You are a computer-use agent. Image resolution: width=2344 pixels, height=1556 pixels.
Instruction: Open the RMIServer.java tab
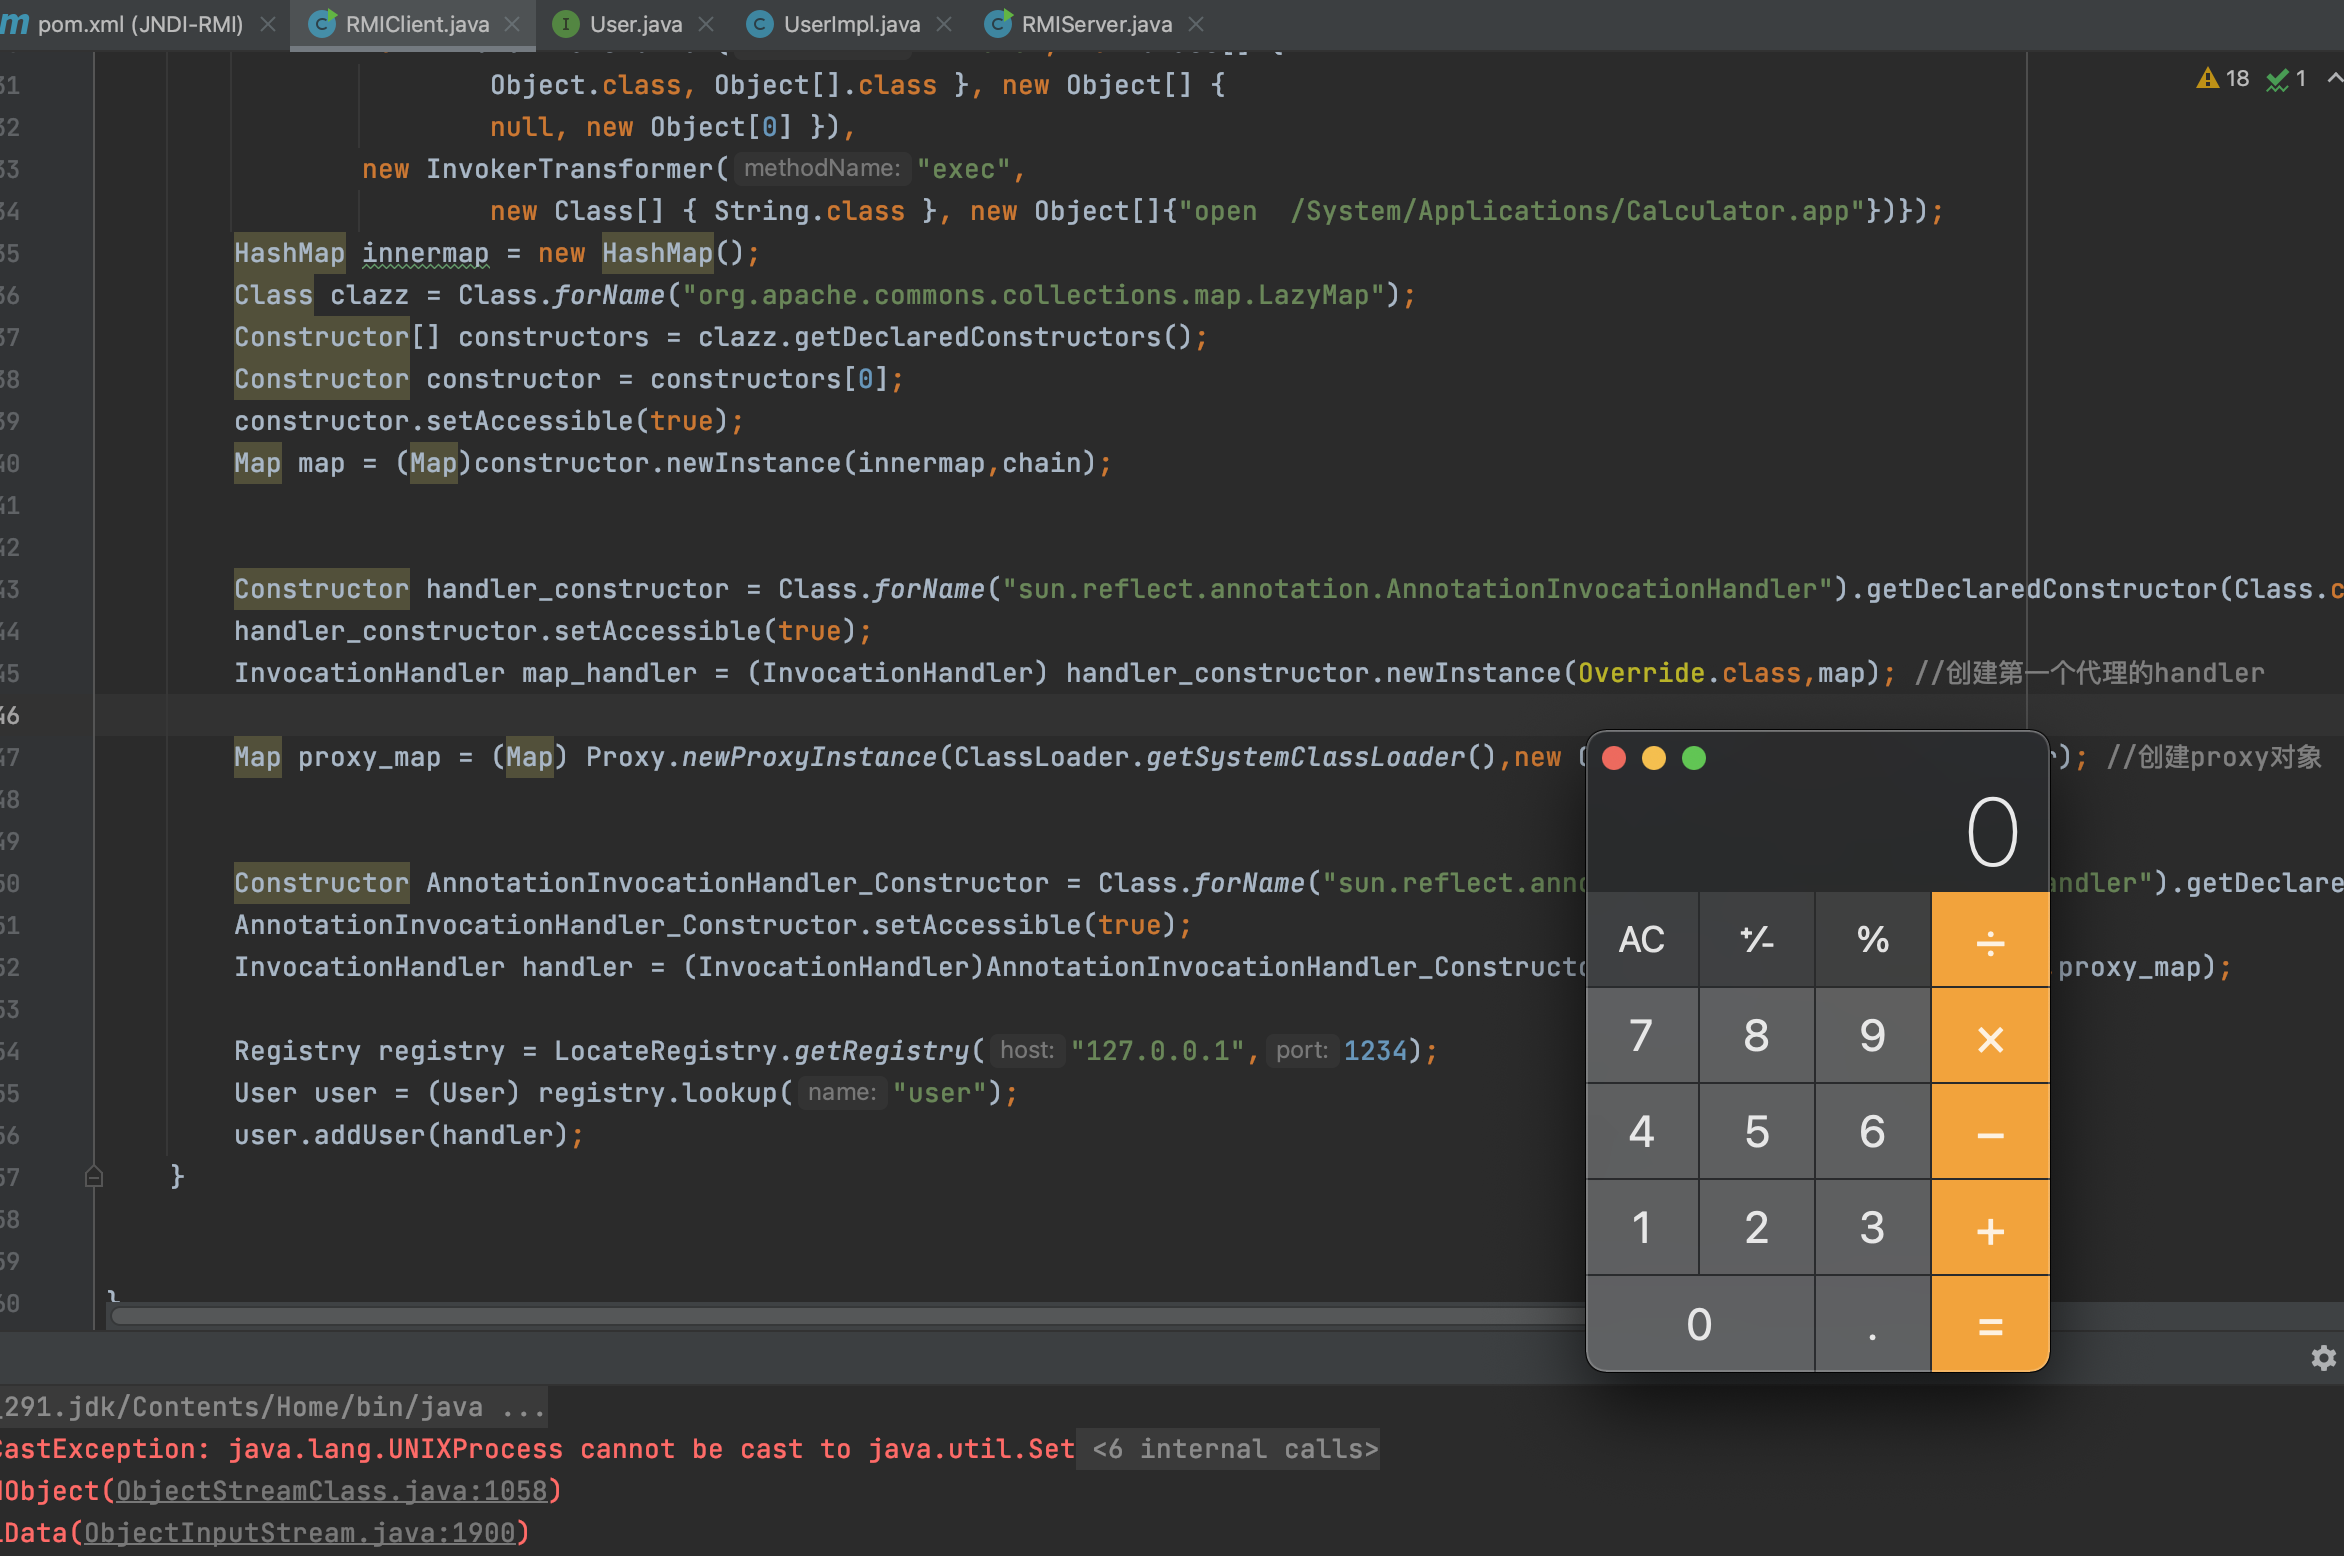pos(1096,24)
